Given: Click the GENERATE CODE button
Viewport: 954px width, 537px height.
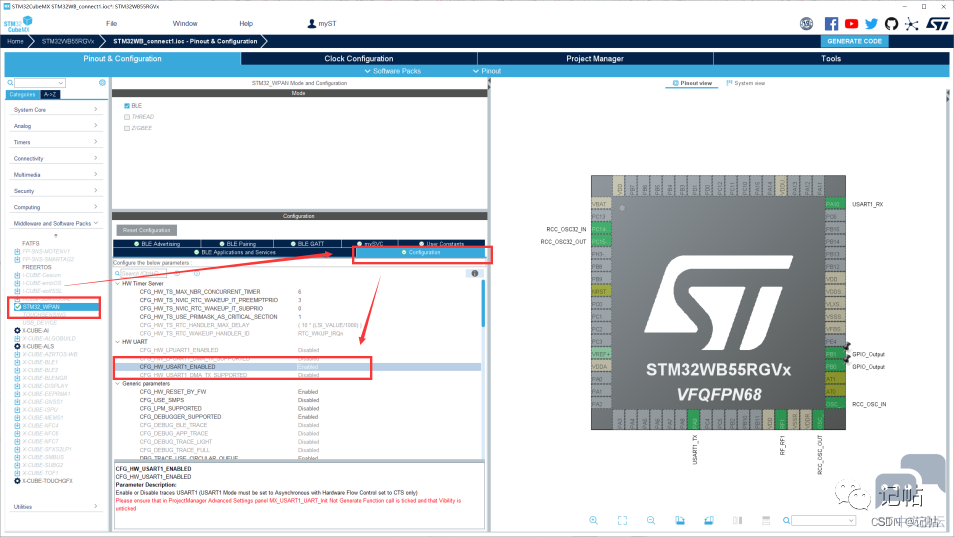Looking at the screenshot, I should point(854,41).
